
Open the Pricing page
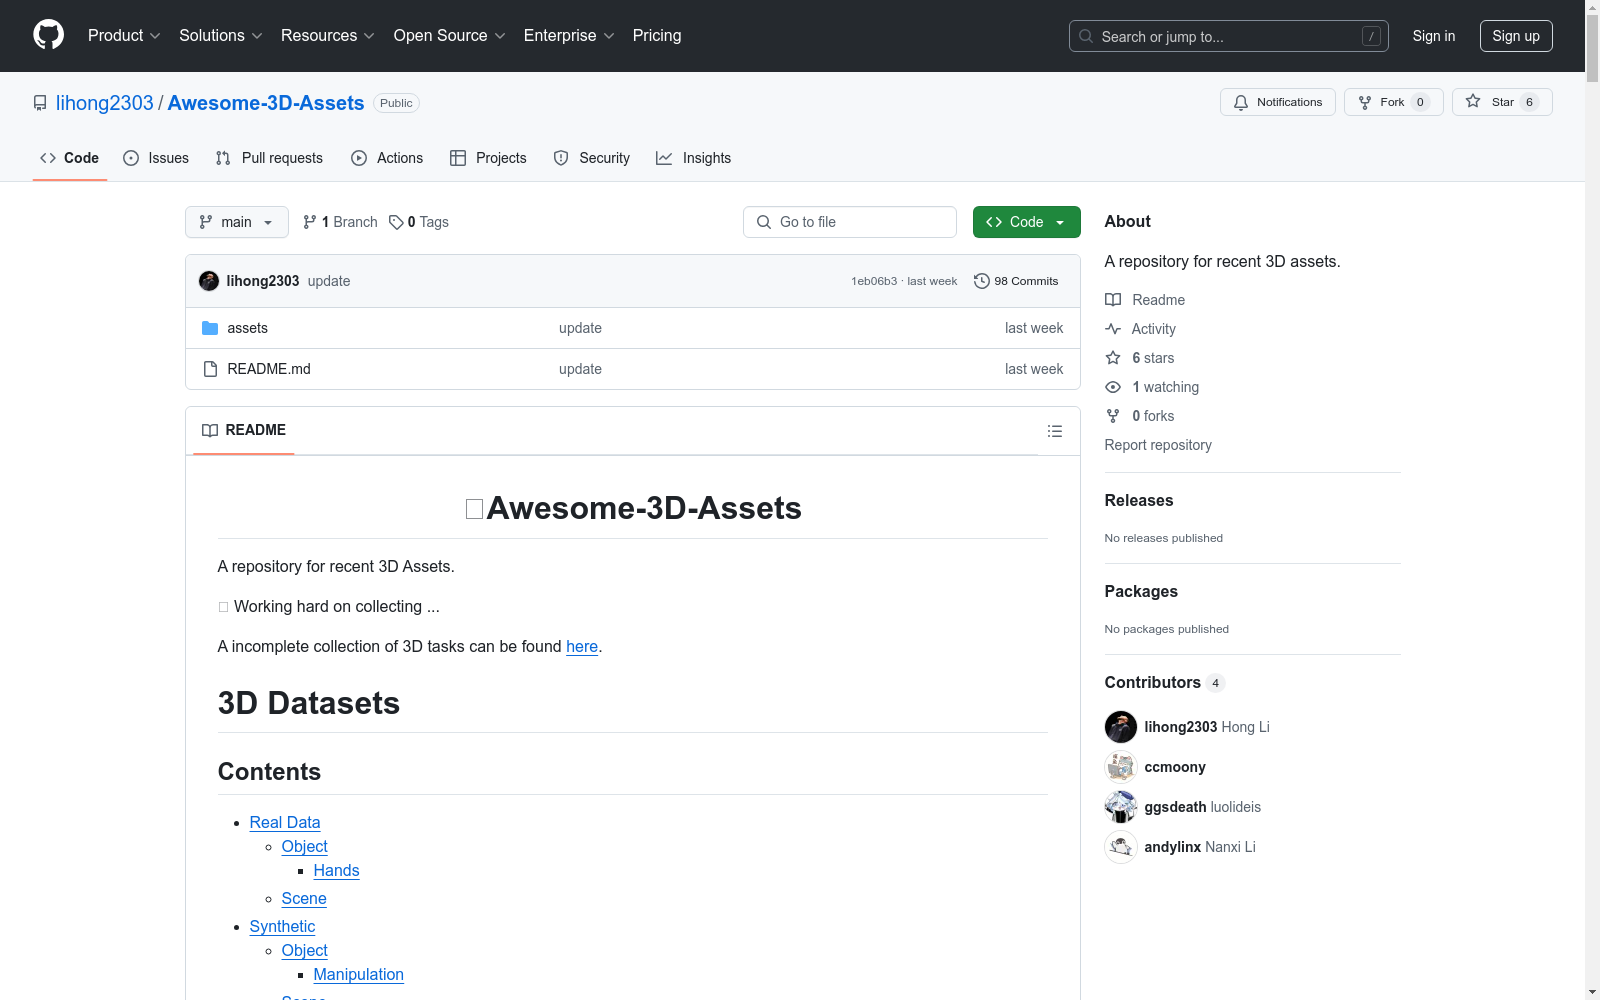tap(657, 36)
